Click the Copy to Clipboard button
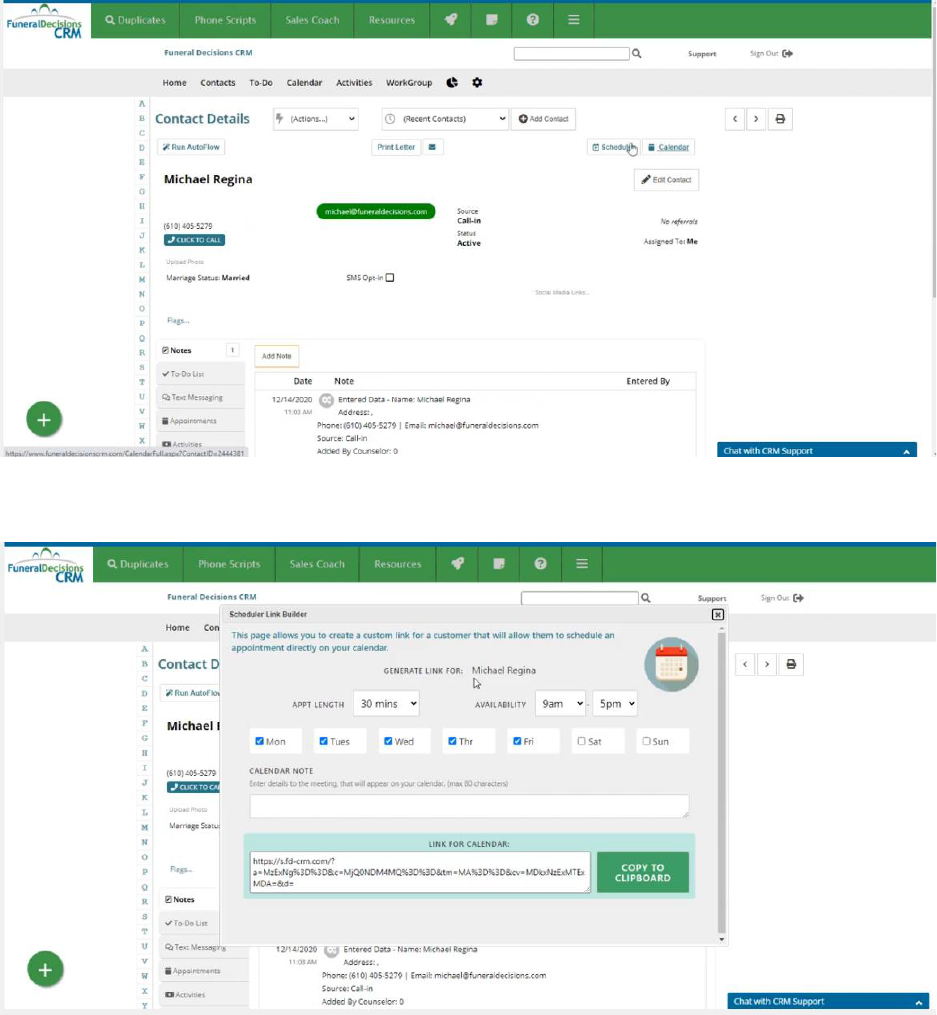The width and height of the screenshot is (937, 1015). (x=643, y=872)
